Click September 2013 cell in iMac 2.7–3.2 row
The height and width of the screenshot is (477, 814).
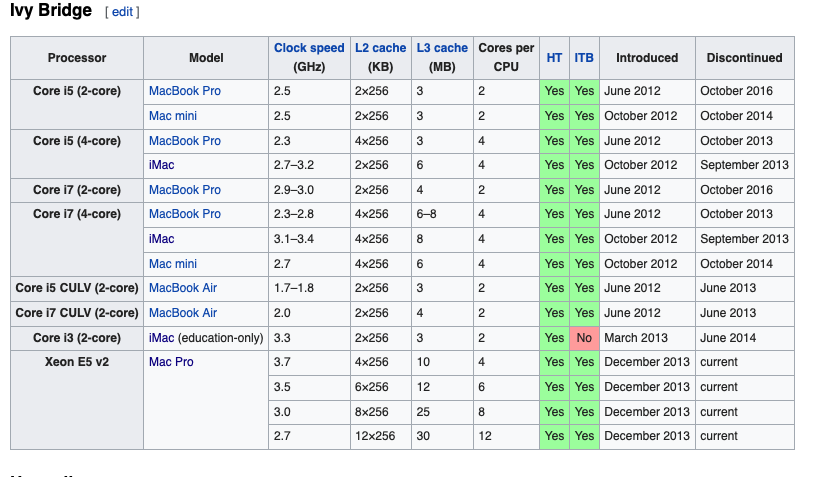pyautogui.click(x=744, y=165)
